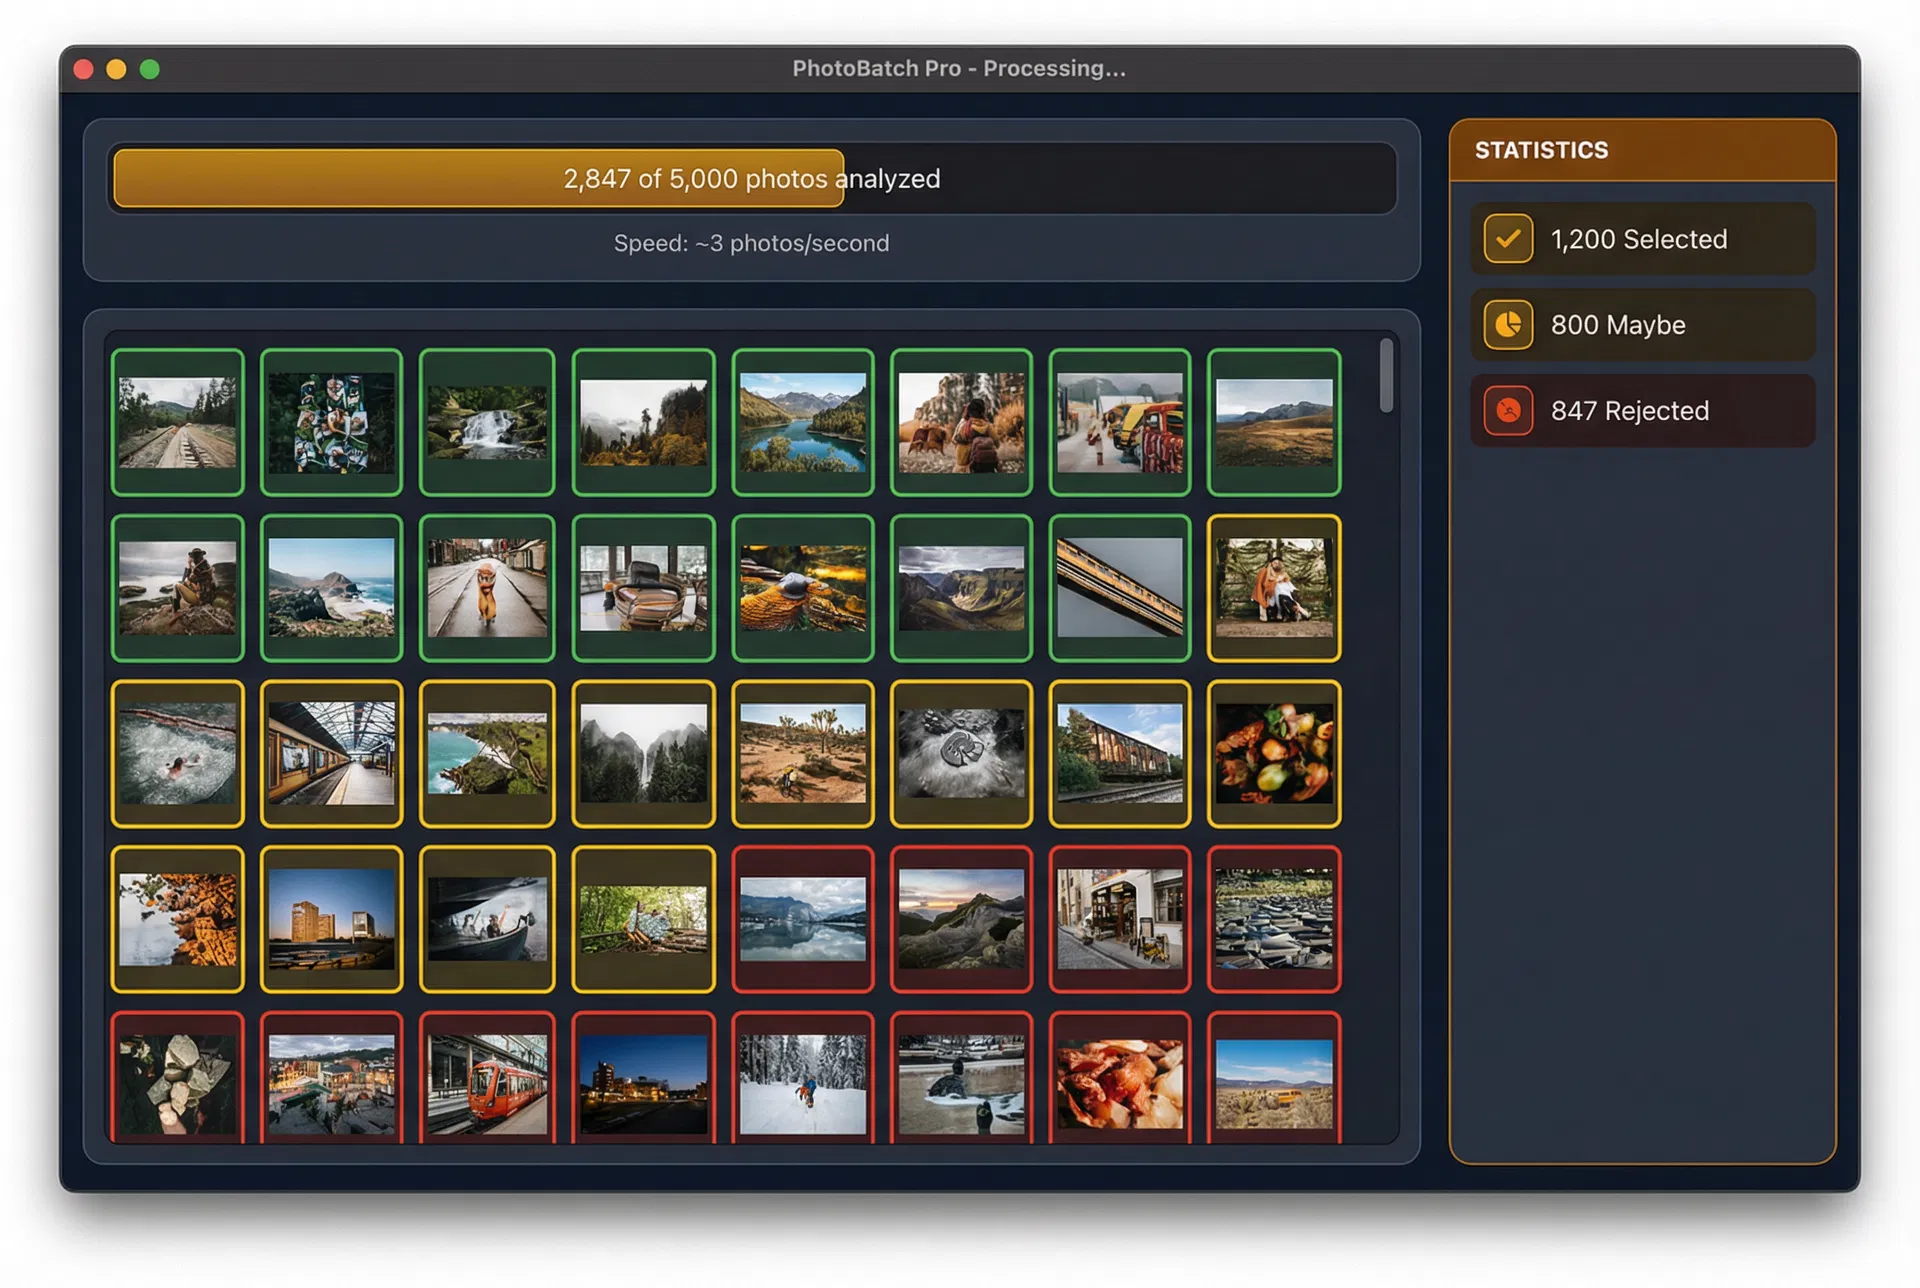
Task: Open the waterfall photo thumbnail
Action: point(487,422)
